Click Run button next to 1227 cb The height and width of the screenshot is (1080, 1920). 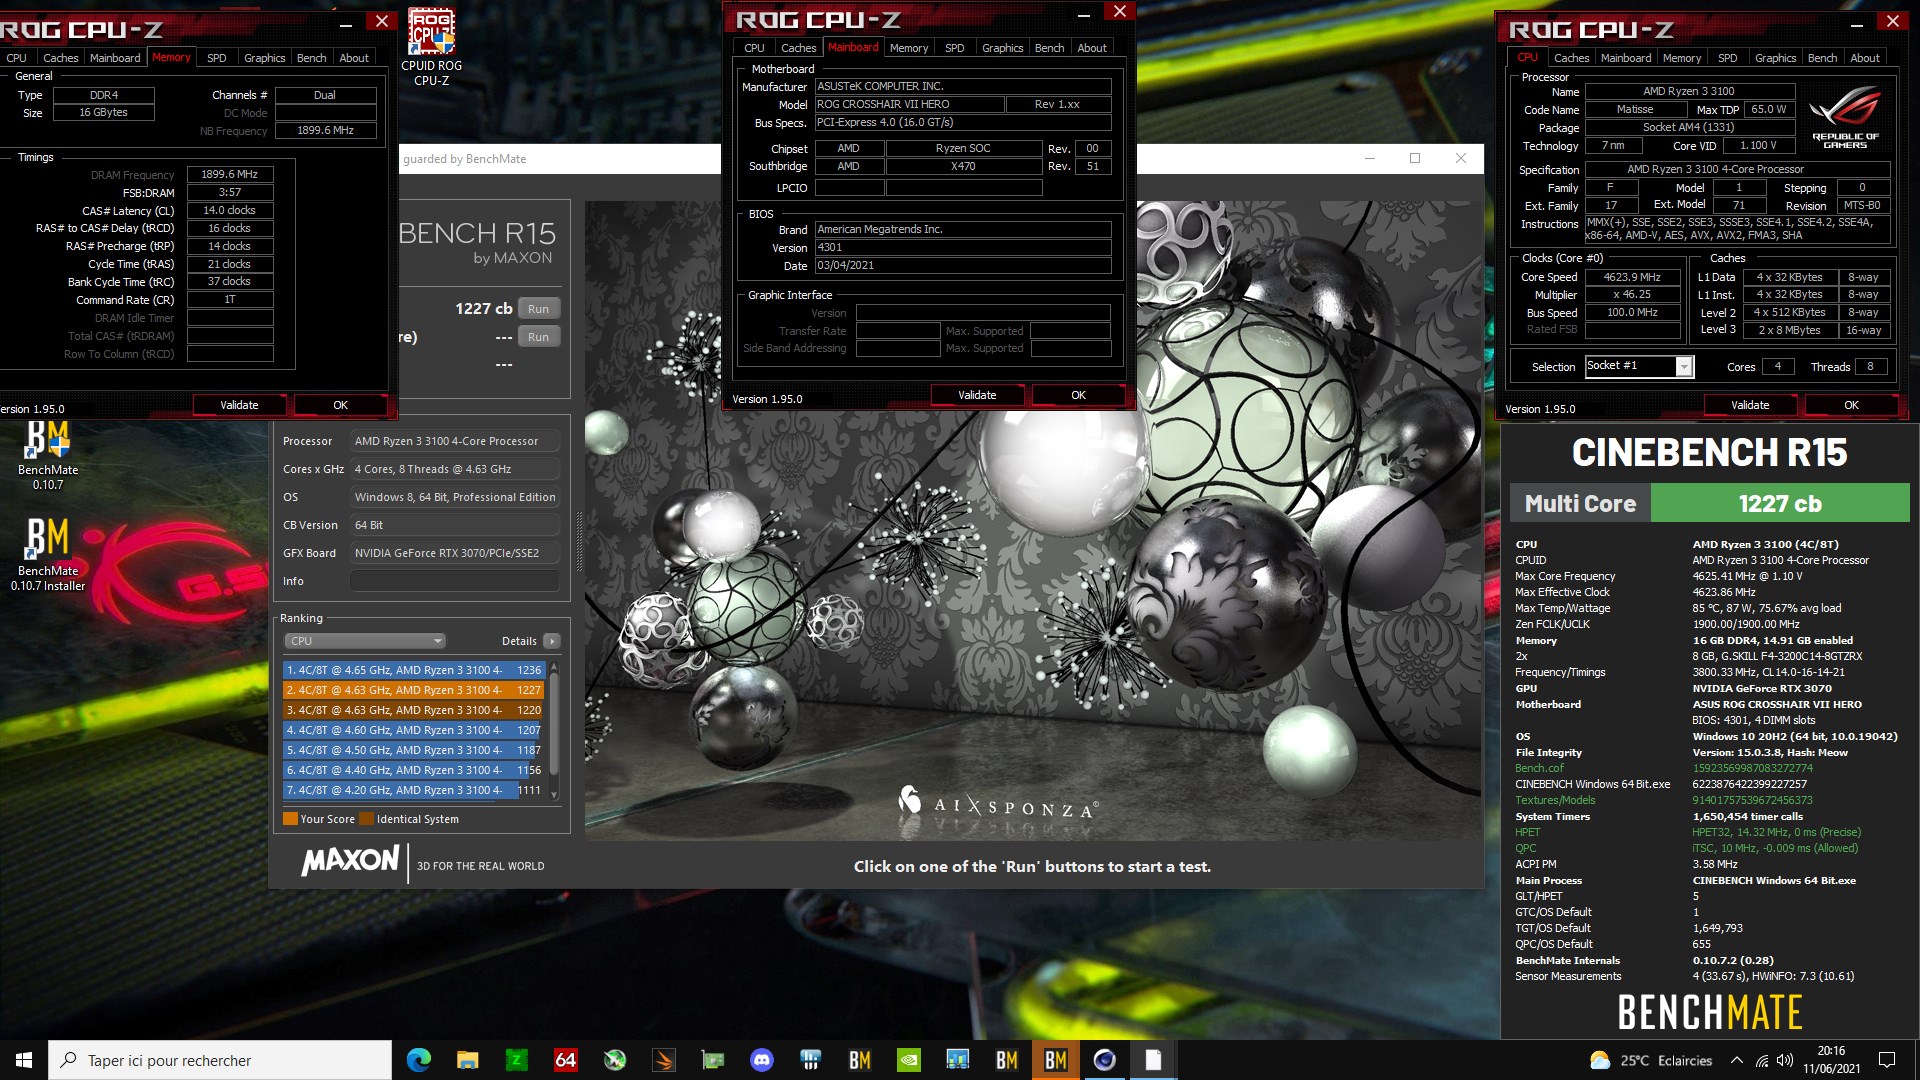pos(538,309)
